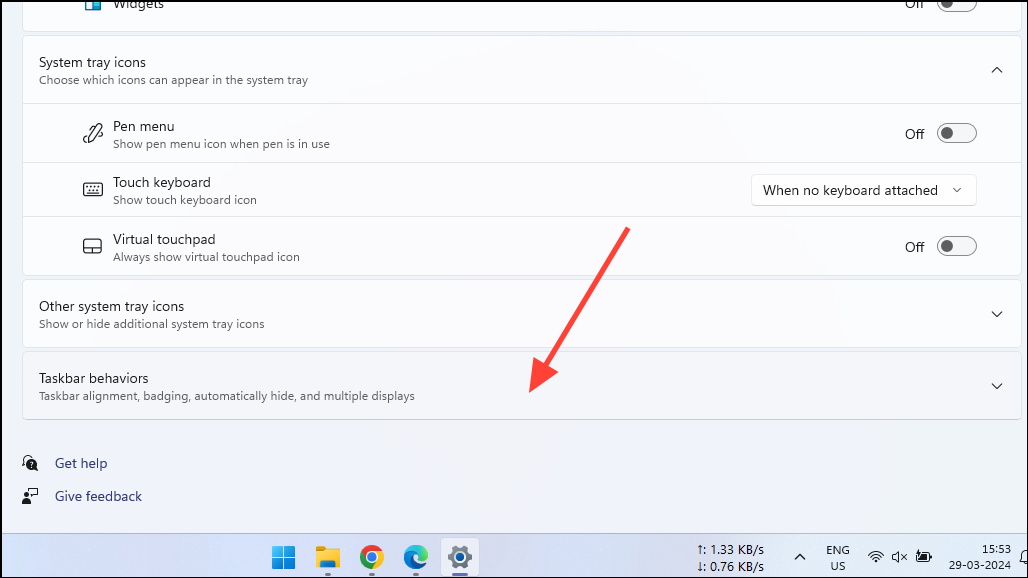This screenshot has height=578, width=1028.
Task: Click the Widgets icon in settings
Action: [x=93, y=5]
